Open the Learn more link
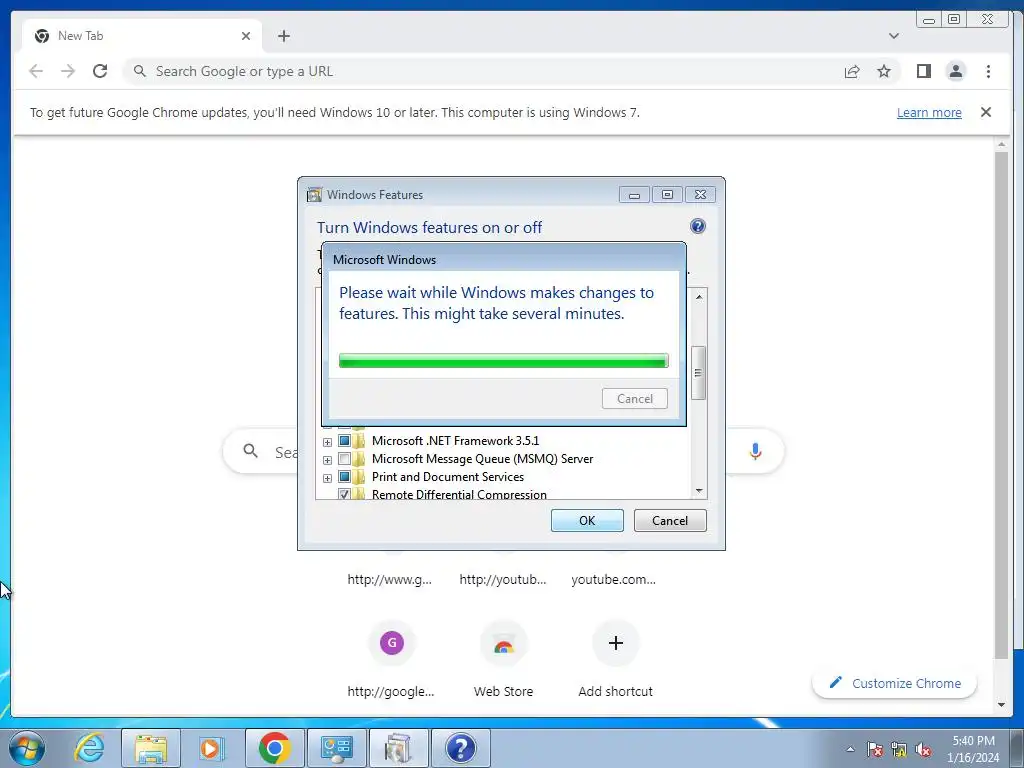The height and width of the screenshot is (768, 1024). [929, 112]
